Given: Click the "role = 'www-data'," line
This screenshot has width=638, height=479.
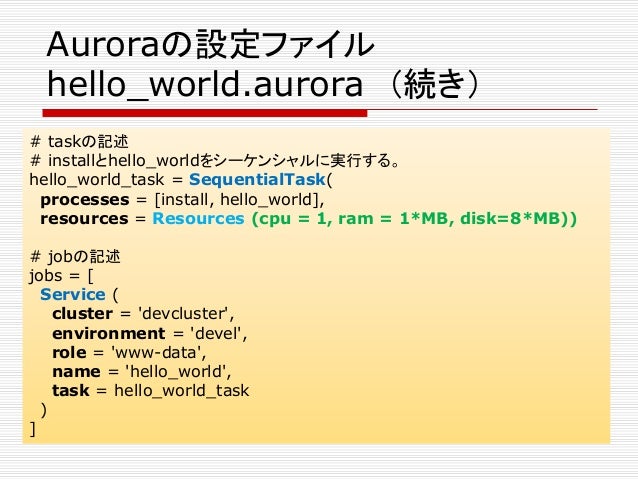Looking at the screenshot, I should pyautogui.click(x=129, y=352).
